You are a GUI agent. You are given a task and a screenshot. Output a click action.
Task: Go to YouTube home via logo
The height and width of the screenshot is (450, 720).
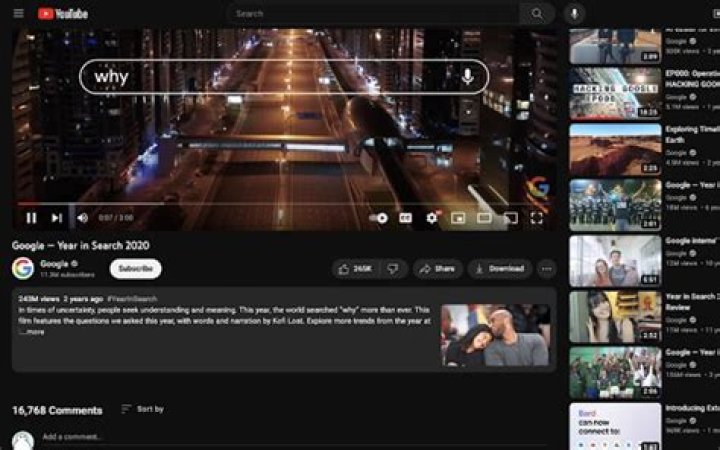tap(63, 14)
